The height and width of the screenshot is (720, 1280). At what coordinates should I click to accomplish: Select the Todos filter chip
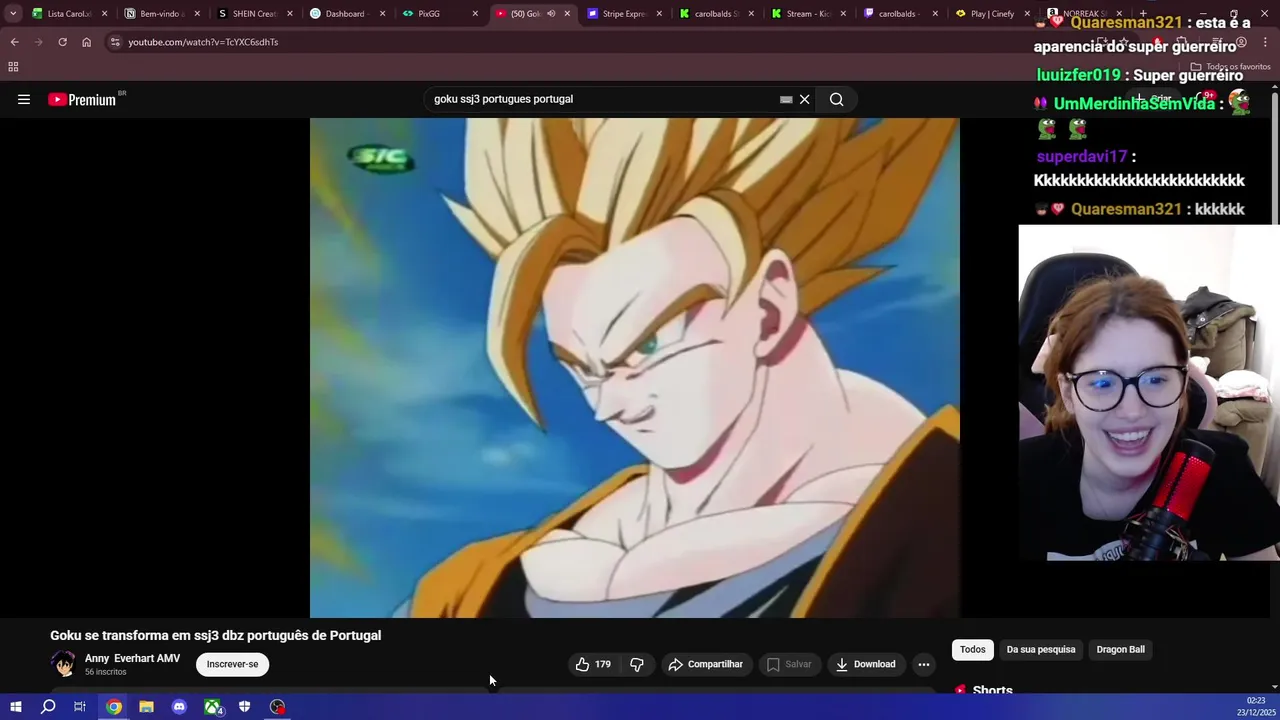972,649
